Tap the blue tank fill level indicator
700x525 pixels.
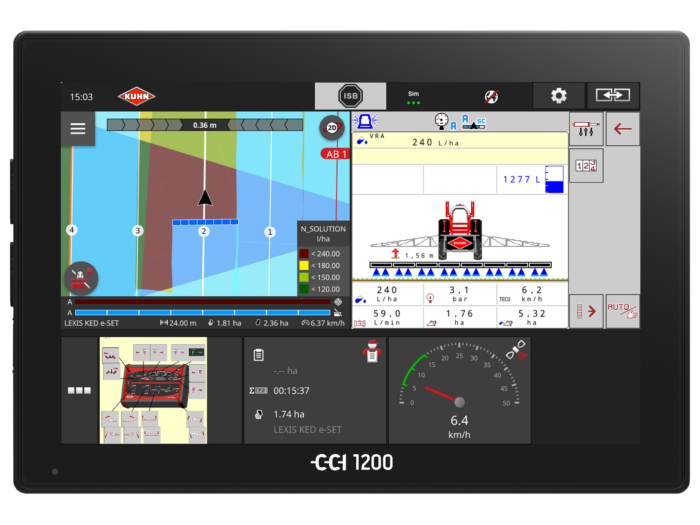(554, 179)
